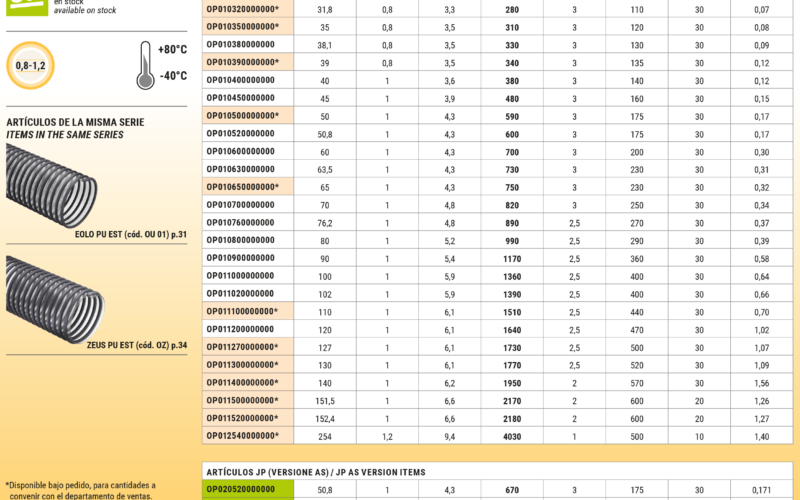The image size is (800, 500).
Task: Click the -40°C minimum temperature label
Action: [172, 76]
